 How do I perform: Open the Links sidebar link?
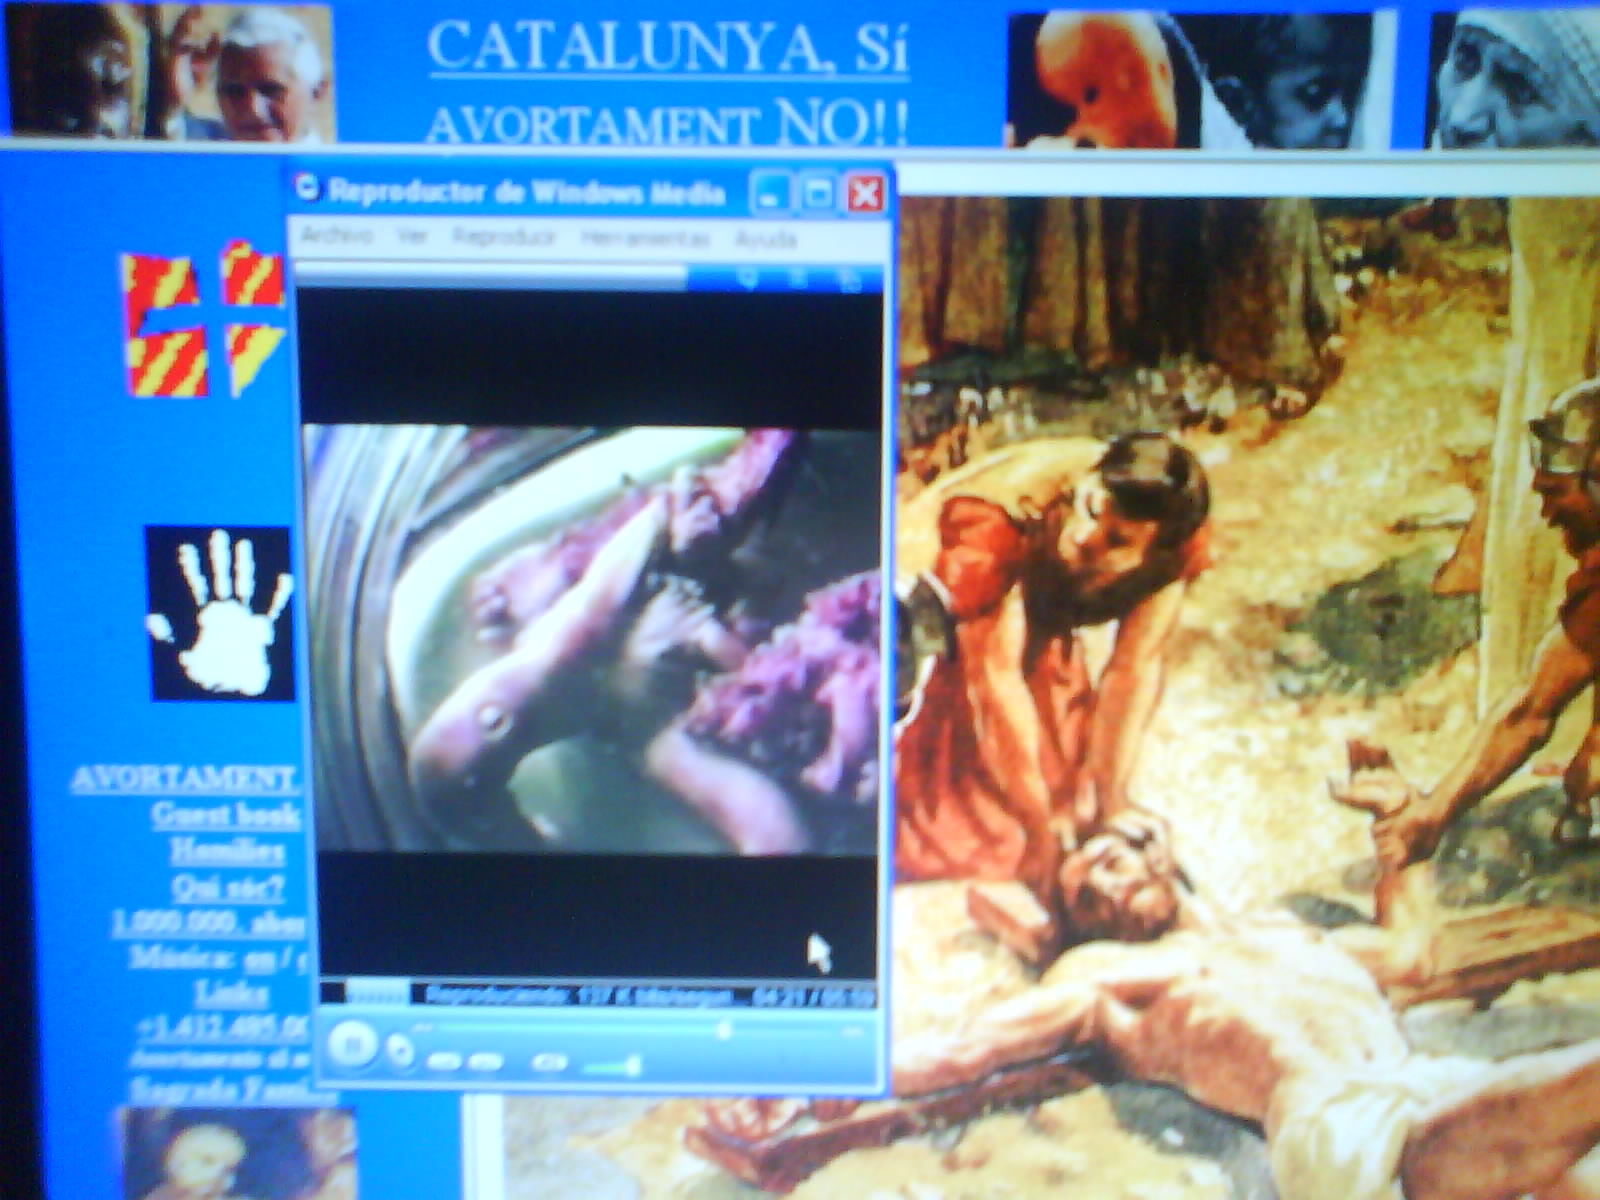(x=231, y=993)
